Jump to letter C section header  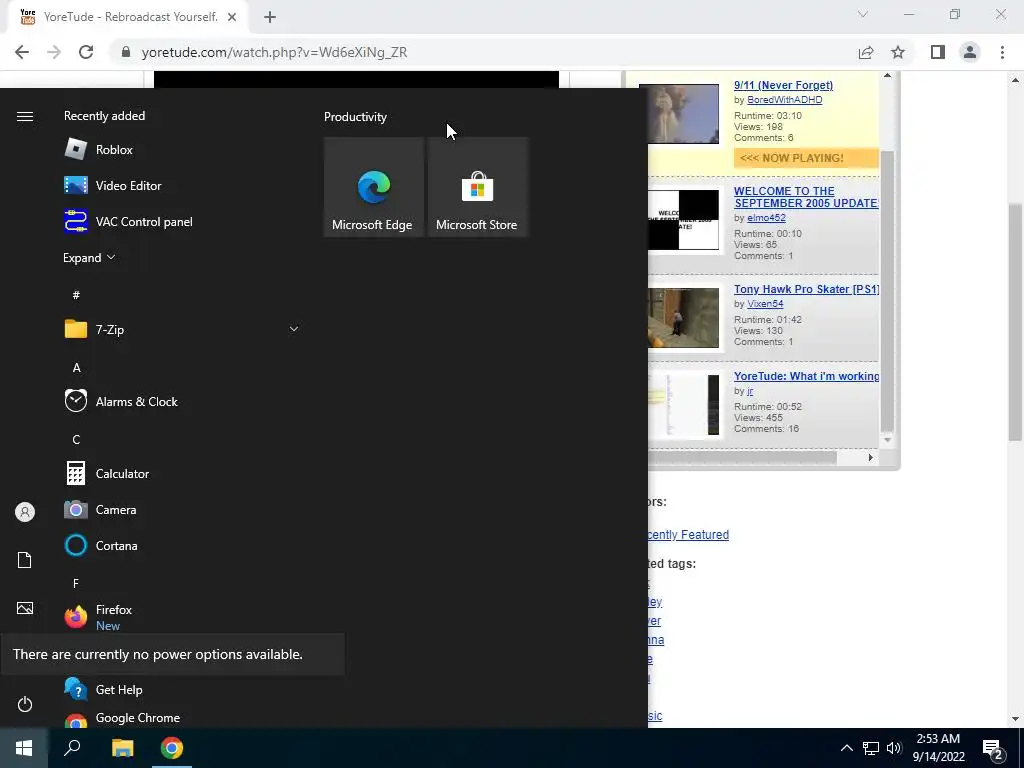click(76, 440)
